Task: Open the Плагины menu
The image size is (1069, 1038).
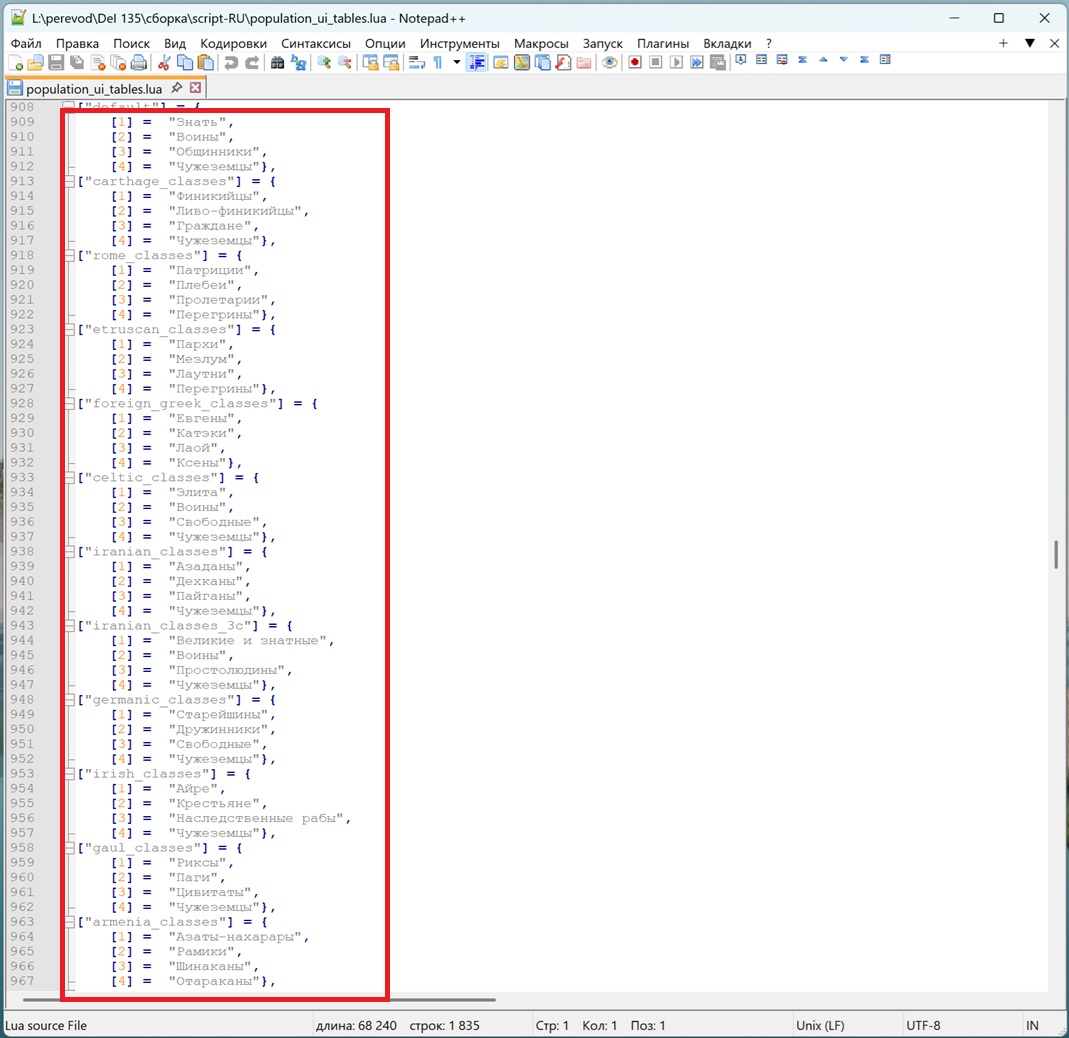Action: 663,43
